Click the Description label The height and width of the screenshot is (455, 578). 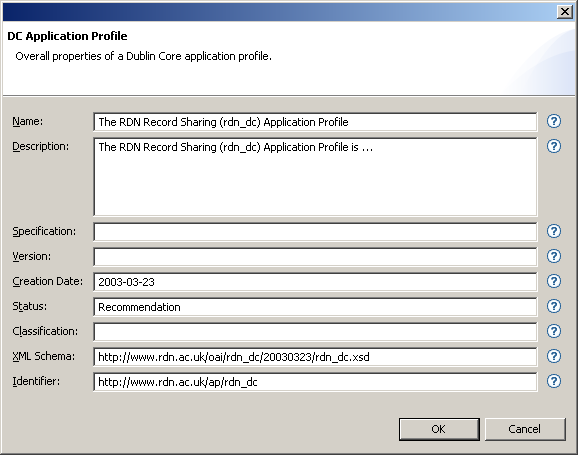click(41, 146)
